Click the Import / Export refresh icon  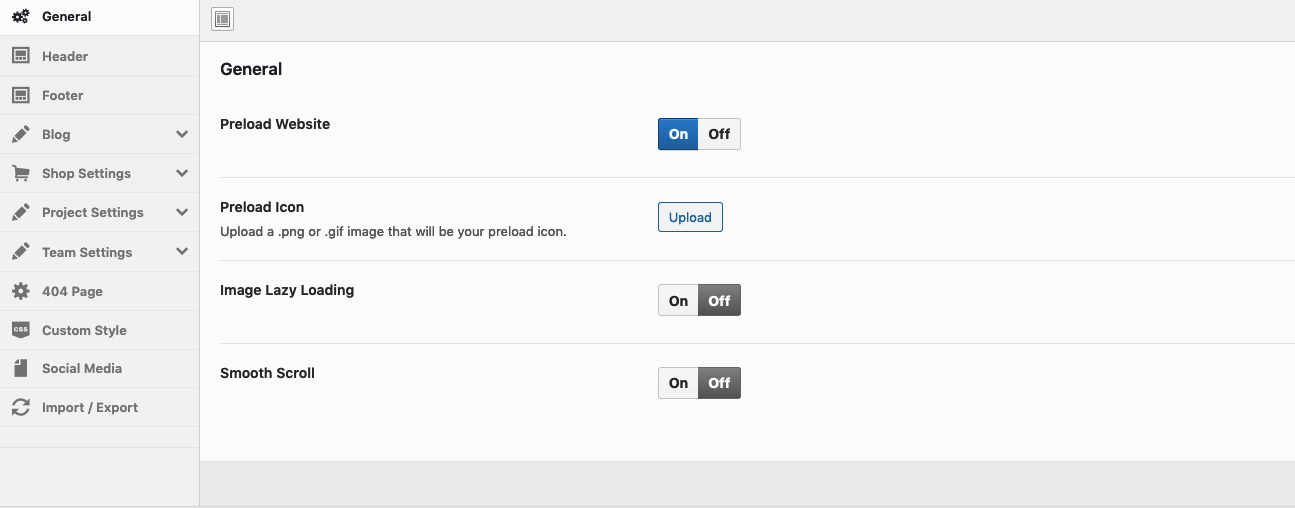[x=20, y=407]
